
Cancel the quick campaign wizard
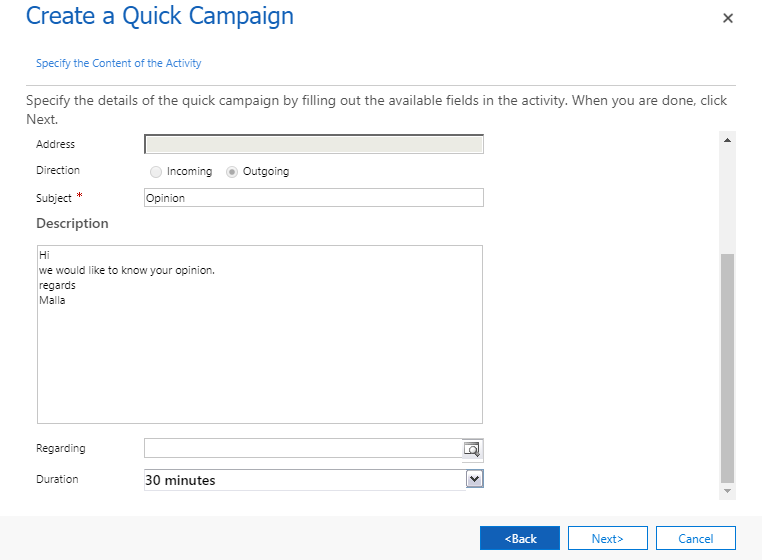coord(695,538)
